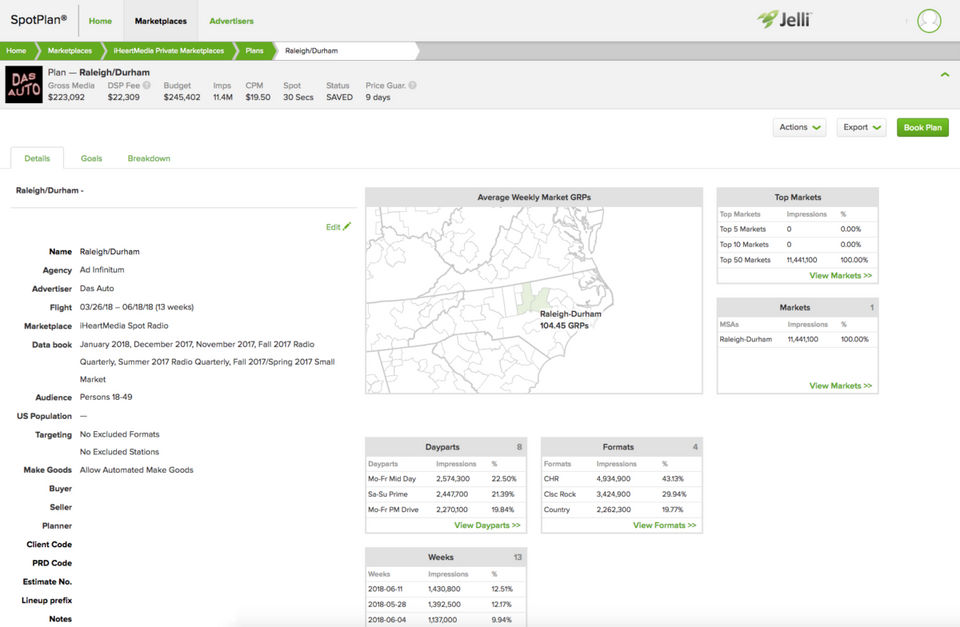
Task: Click the Audience value Persons 18-49
Action: (x=106, y=397)
